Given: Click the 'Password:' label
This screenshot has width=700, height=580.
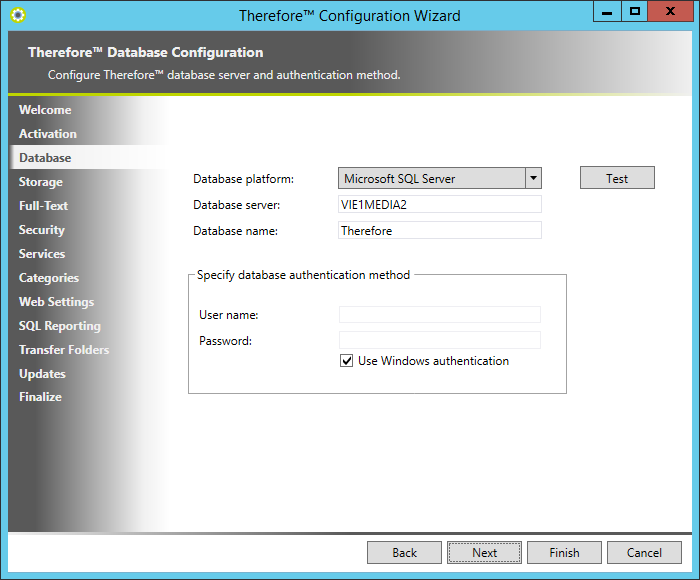Looking at the screenshot, I should click(225, 341).
